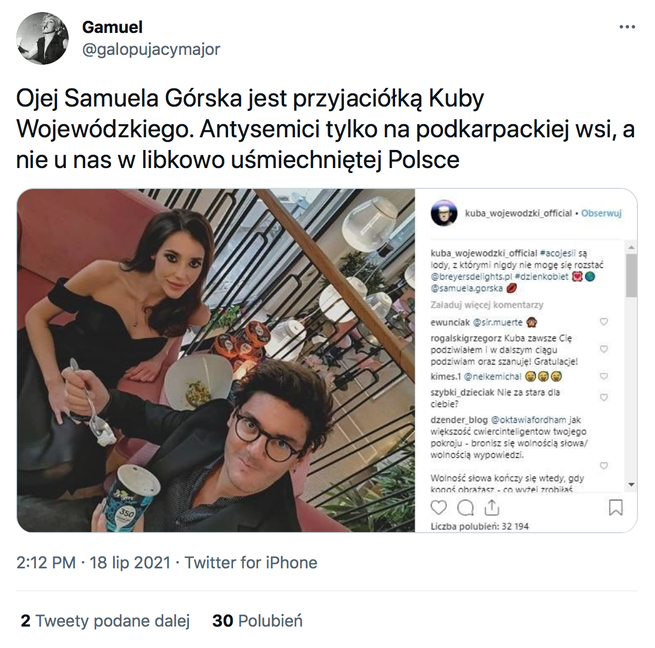The image size is (655, 648).
Task: Save the post with the bookmark icon
Action: pos(616,508)
